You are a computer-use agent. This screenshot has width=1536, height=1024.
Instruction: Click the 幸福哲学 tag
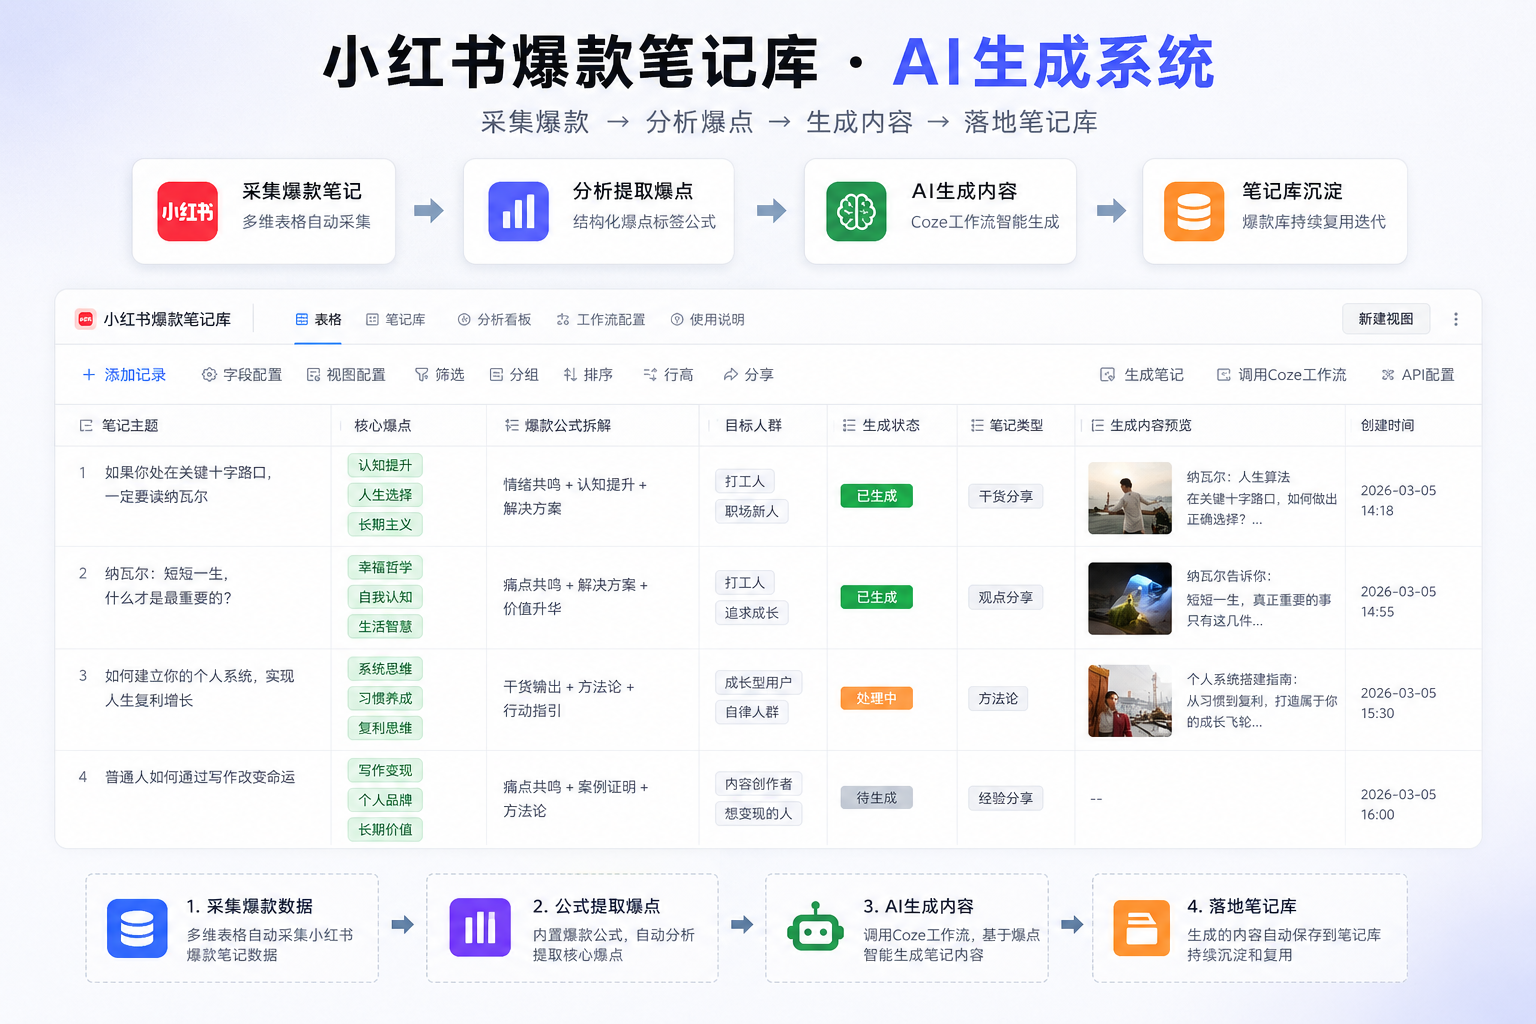point(385,567)
